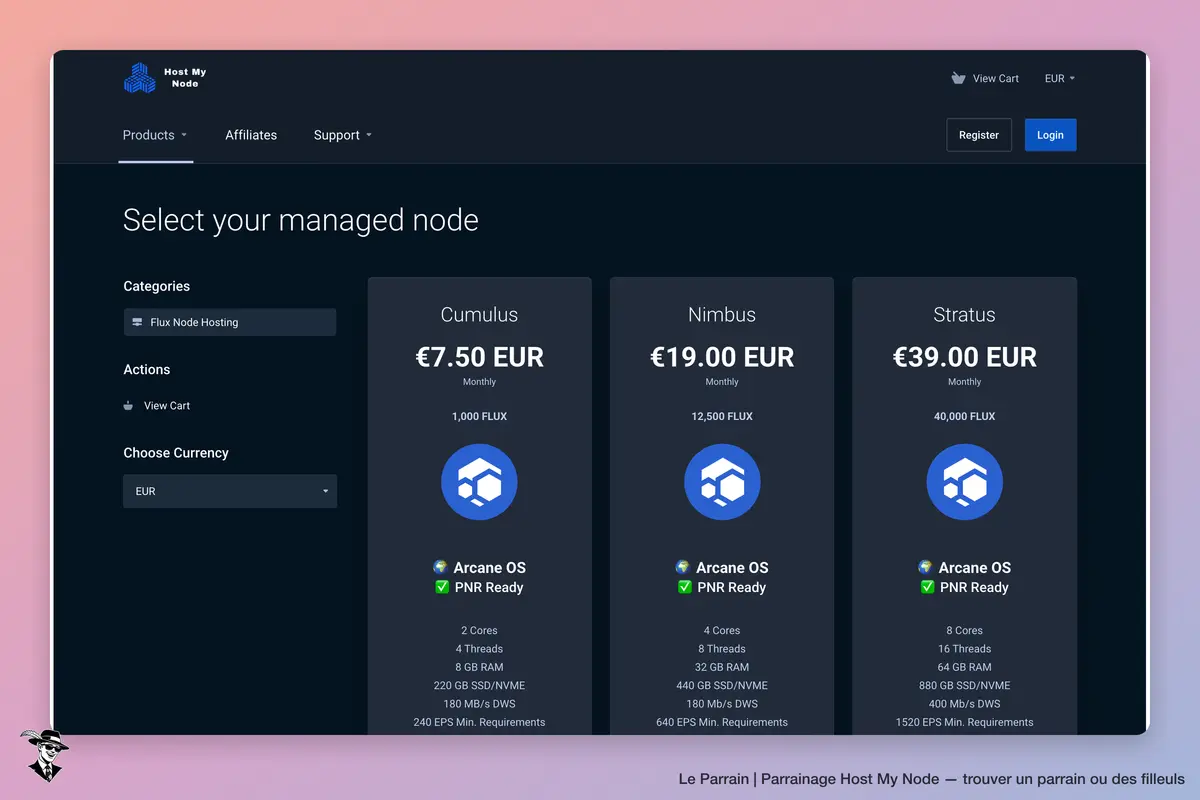Click the Actions heading in sidebar
This screenshot has width=1200, height=800.
147,370
